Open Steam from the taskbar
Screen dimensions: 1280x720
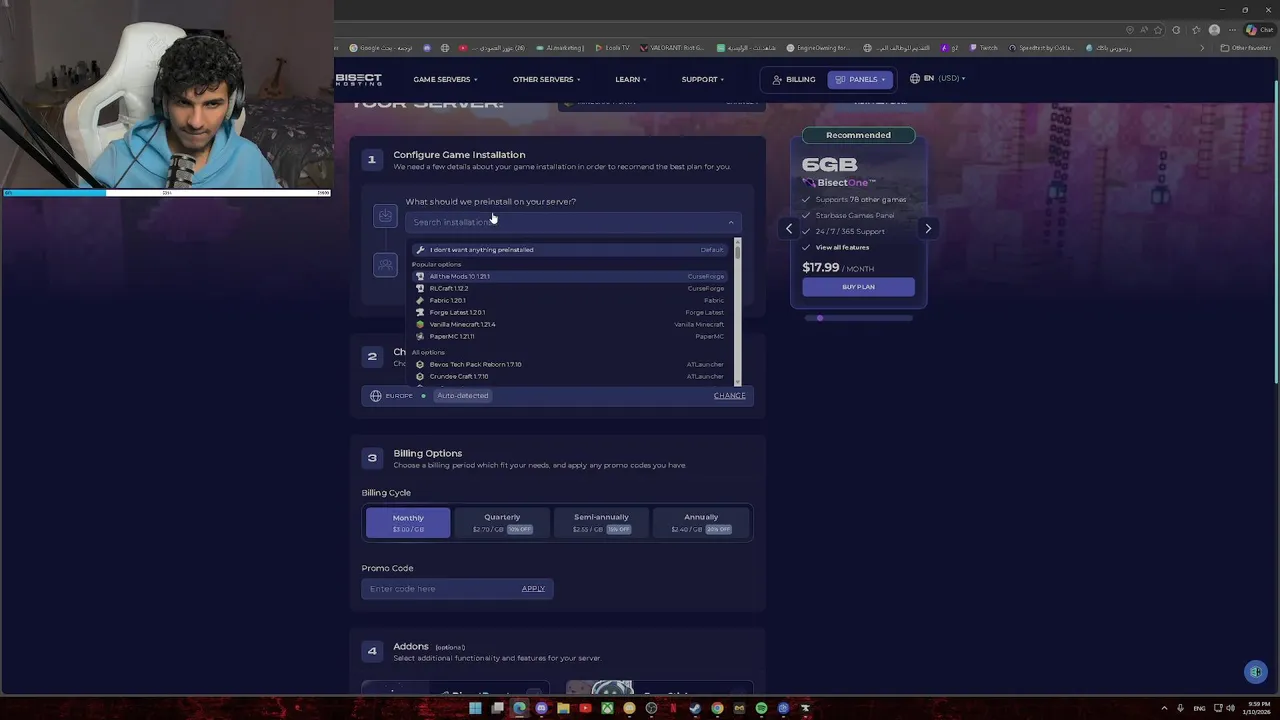695,708
